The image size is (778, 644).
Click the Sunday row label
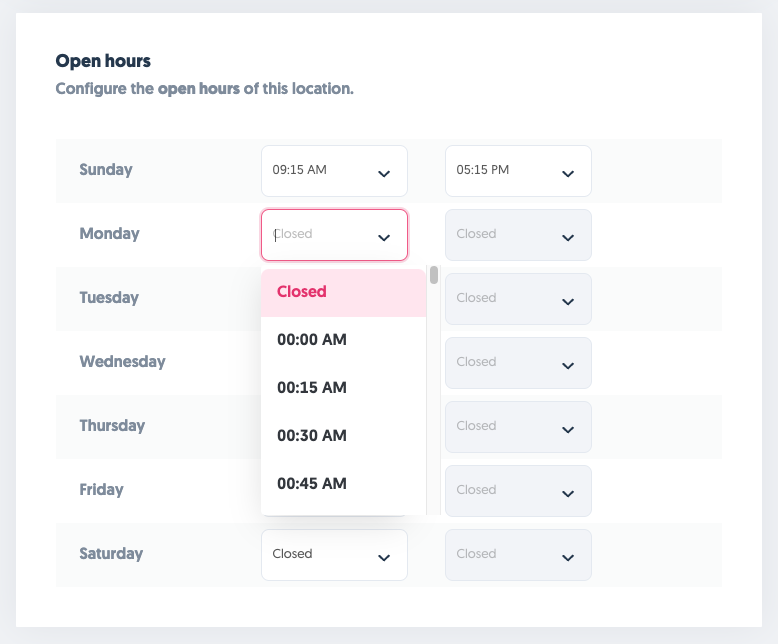[x=106, y=170]
